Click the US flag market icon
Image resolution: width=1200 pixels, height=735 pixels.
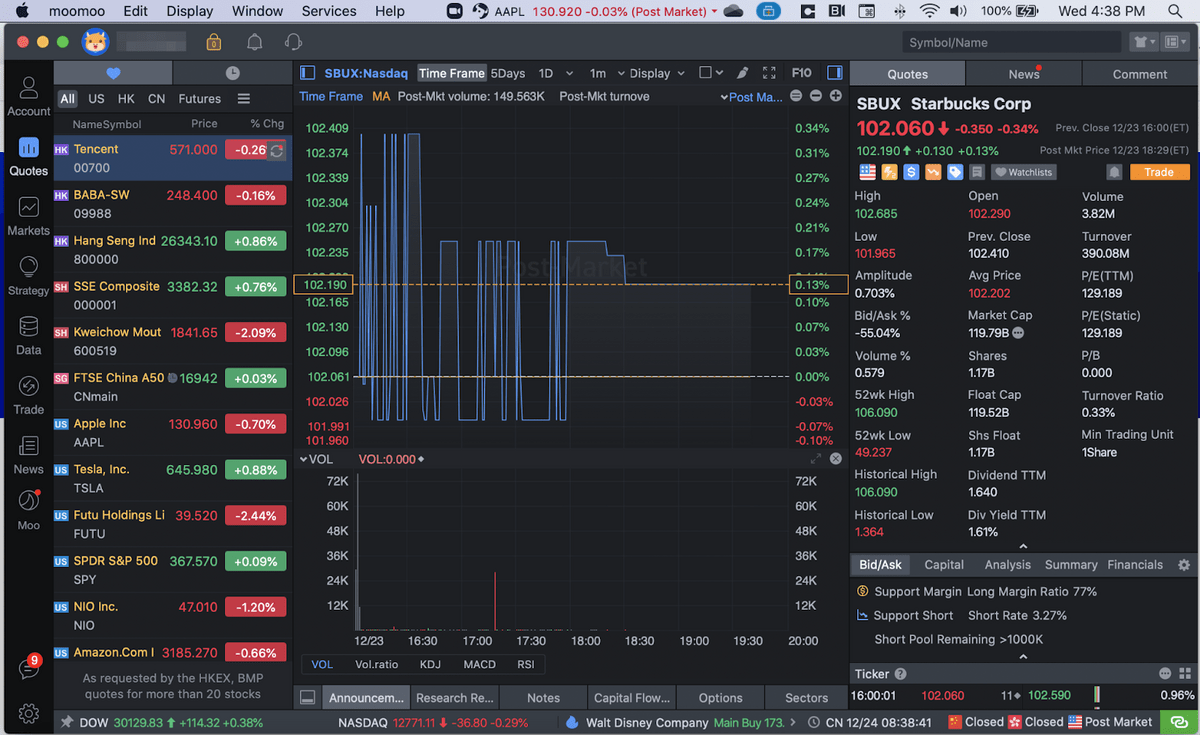867,172
